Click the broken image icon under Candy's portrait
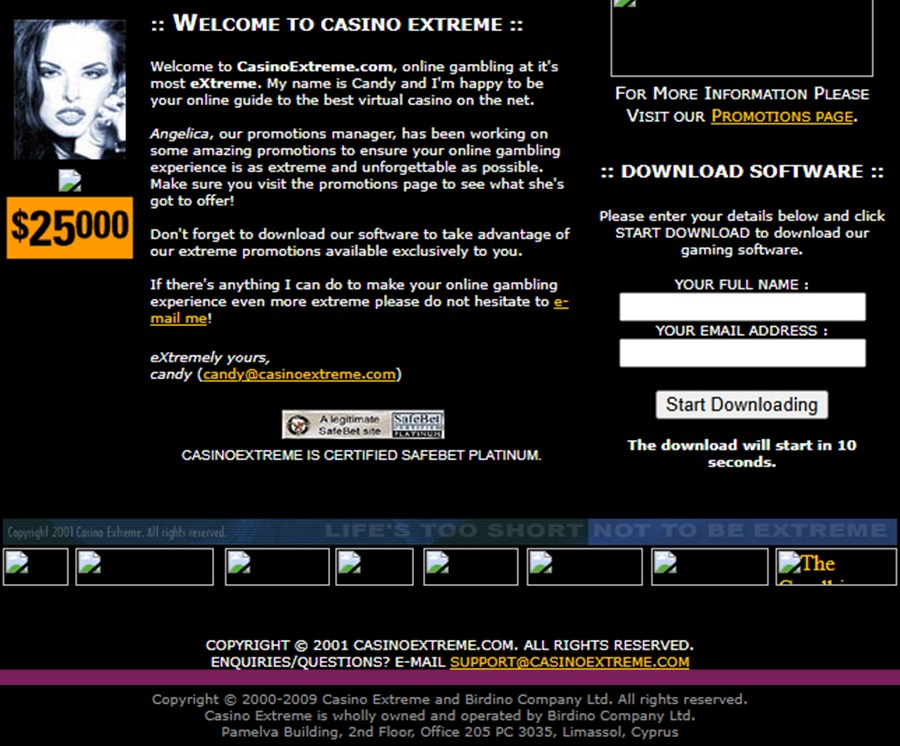This screenshot has width=900, height=746. [70, 181]
